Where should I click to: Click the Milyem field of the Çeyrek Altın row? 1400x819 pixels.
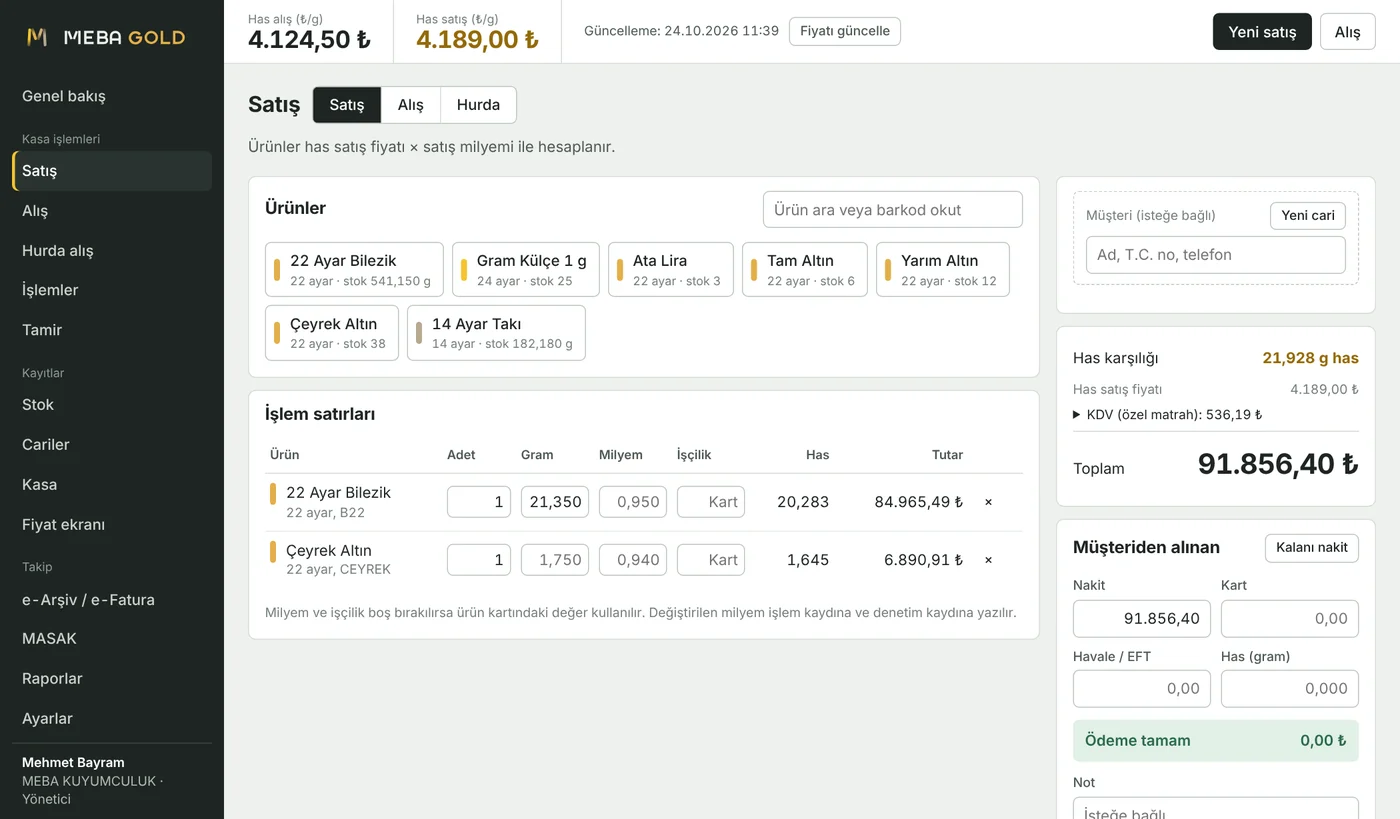click(633, 560)
